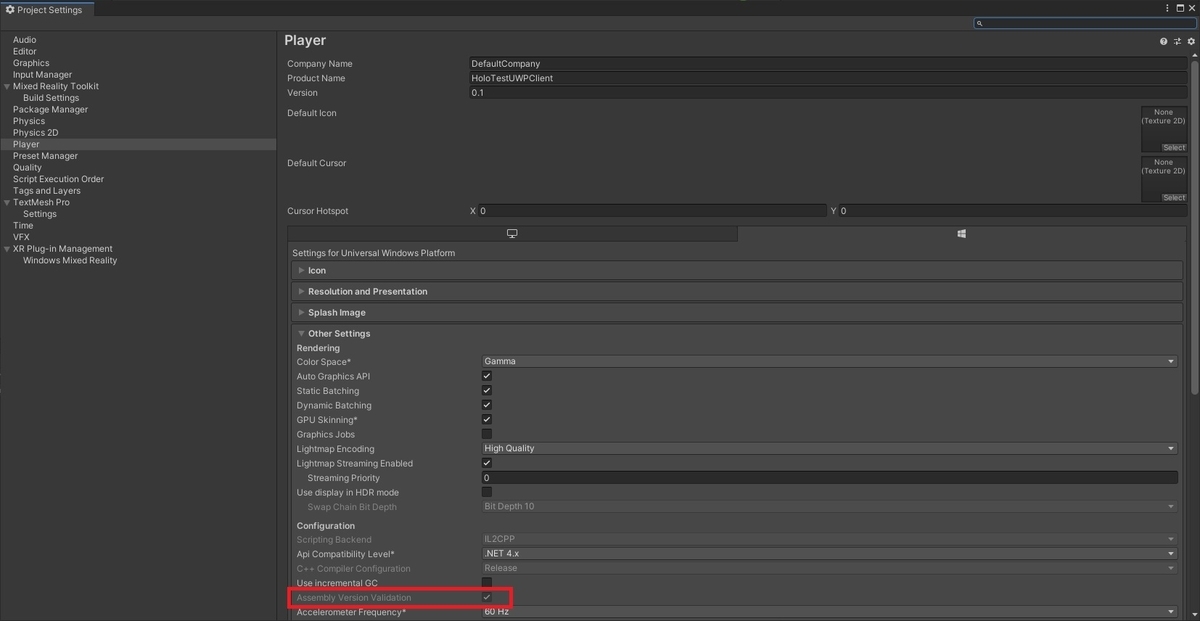This screenshot has height=621, width=1200.
Task: Open Settings under TextMesh Pro
Action: coord(40,214)
